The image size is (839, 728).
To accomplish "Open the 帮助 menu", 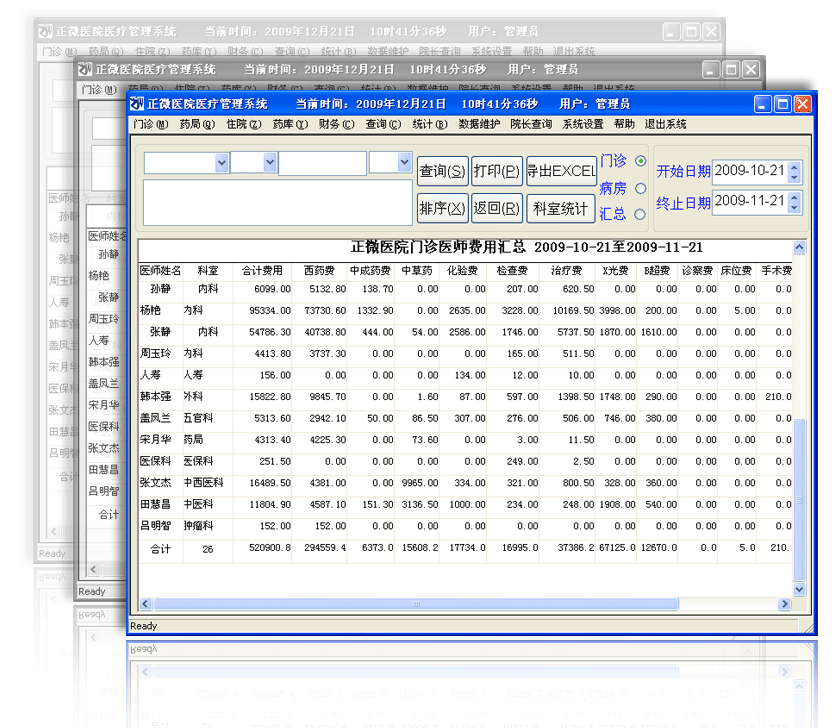I will [624, 124].
